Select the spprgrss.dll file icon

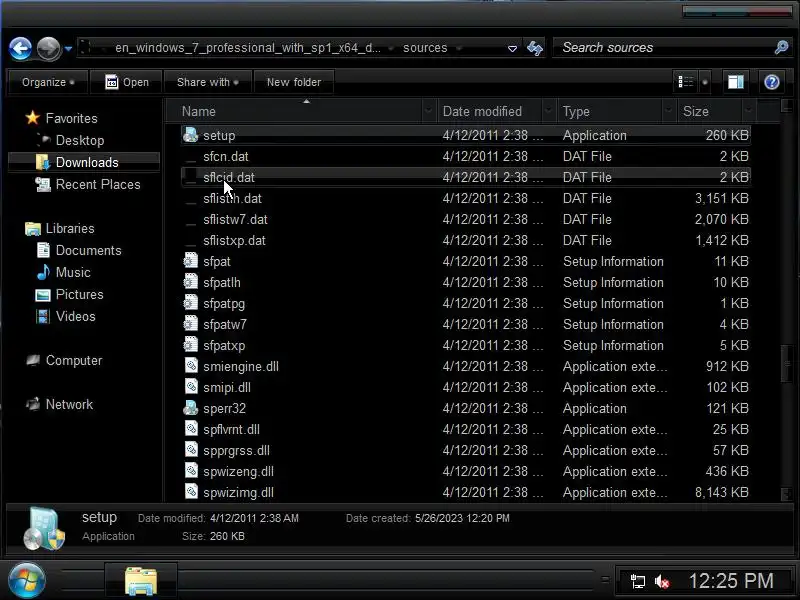click(191, 451)
